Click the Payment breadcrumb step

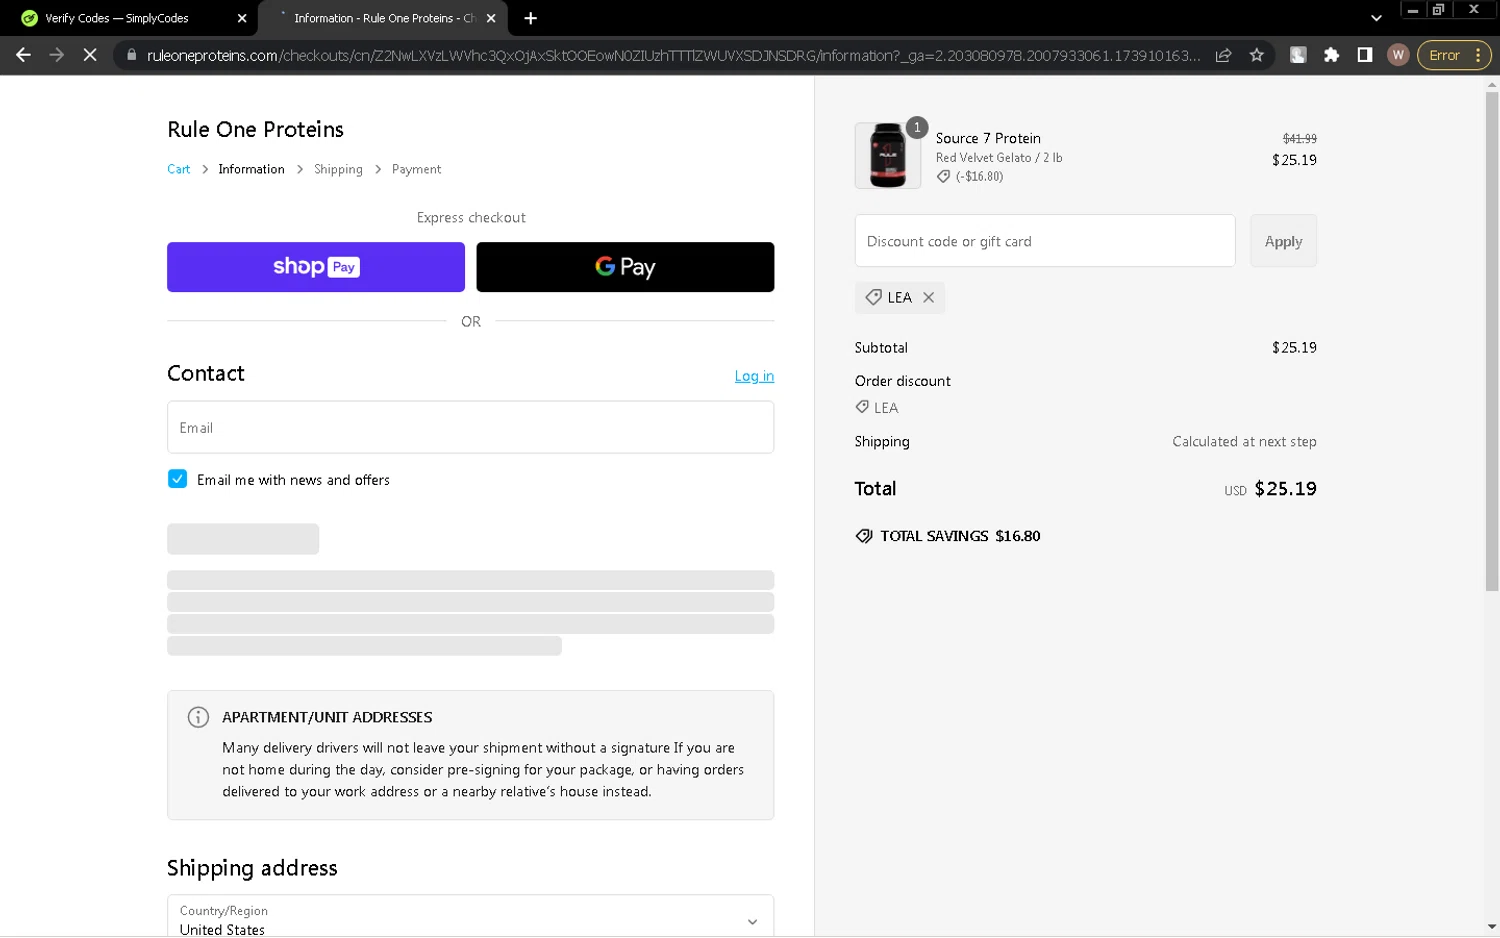point(416,169)
